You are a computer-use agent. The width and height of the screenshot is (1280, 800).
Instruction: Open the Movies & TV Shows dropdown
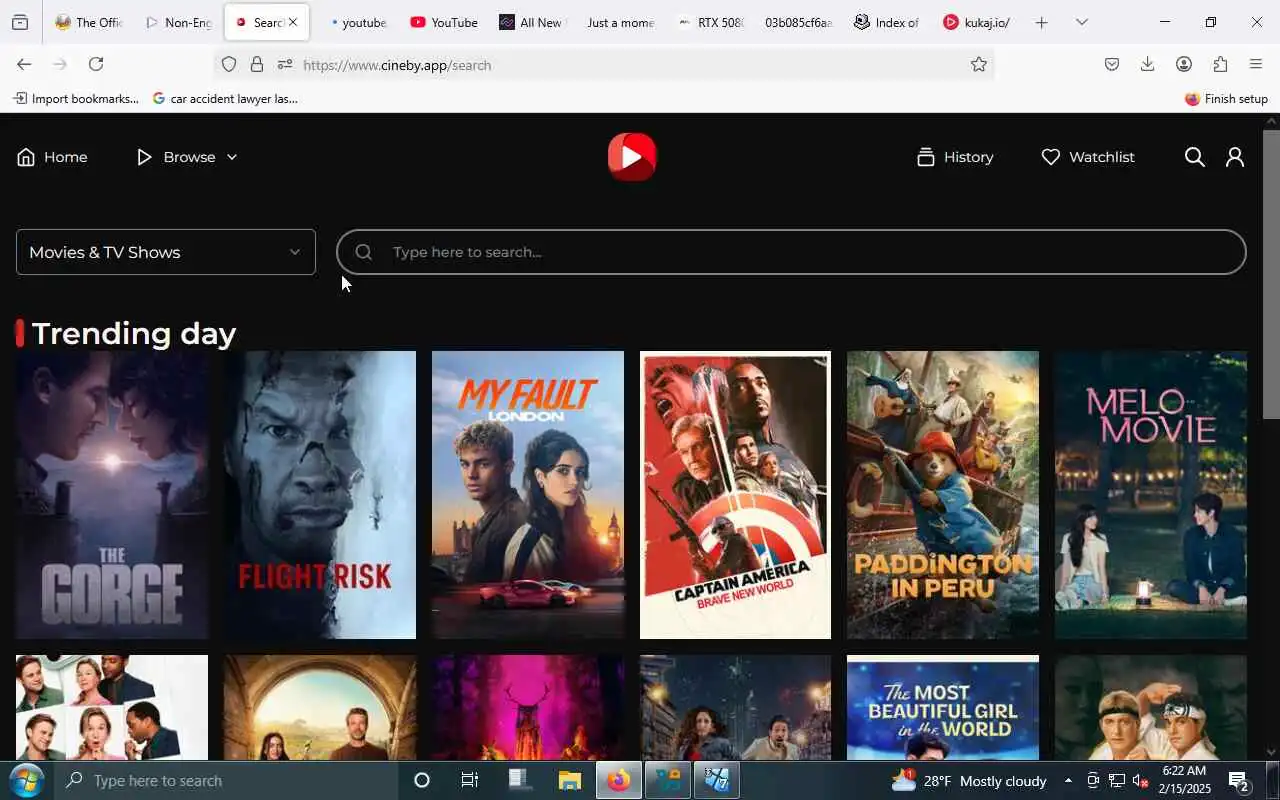pos(166,252)
